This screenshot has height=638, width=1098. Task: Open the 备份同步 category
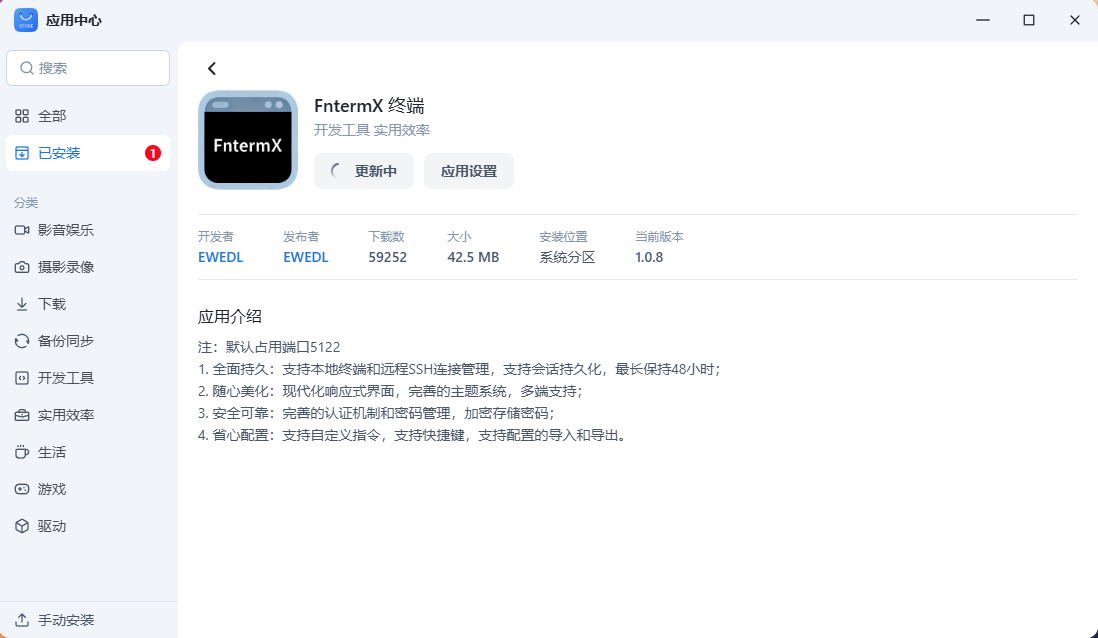88,341
